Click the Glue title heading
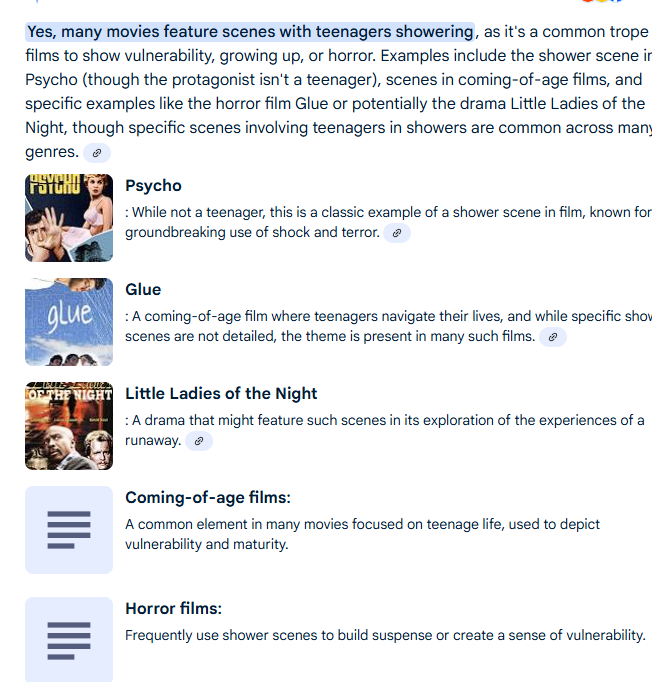Screen dimensions: 652x682 143,290
